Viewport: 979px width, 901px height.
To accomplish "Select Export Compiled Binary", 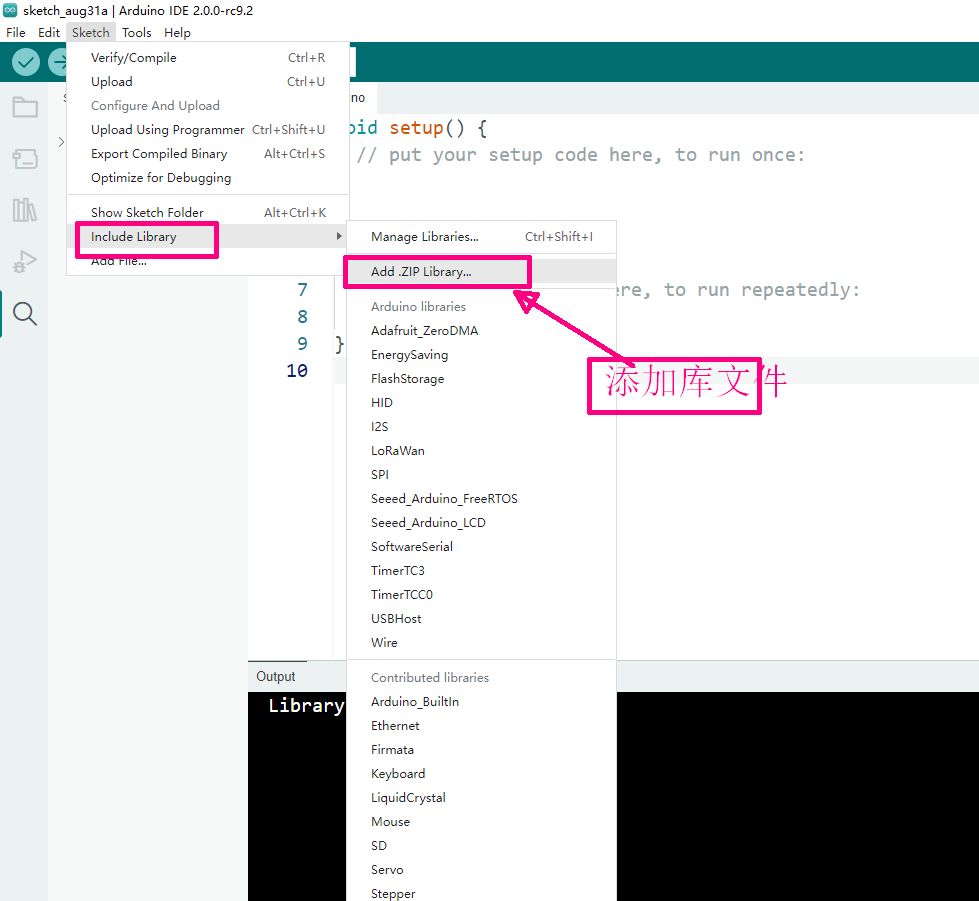I will [208, 154].
